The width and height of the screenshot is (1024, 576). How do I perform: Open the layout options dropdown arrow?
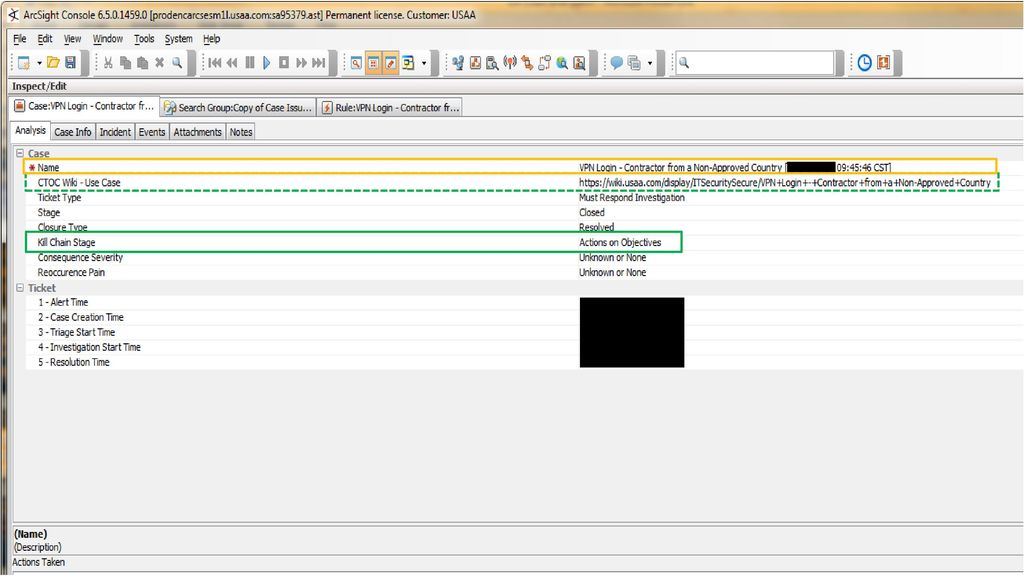[x=424, y=63]
